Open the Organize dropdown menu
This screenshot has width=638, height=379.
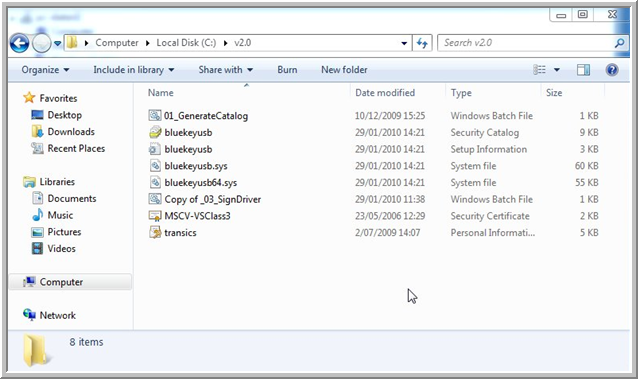pyautogui.click(x=45, y=70)
